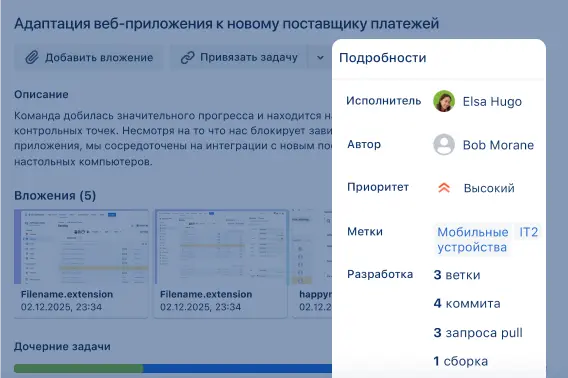
Task: Click the paperclip attachment icon
Action: coord(32,57)
